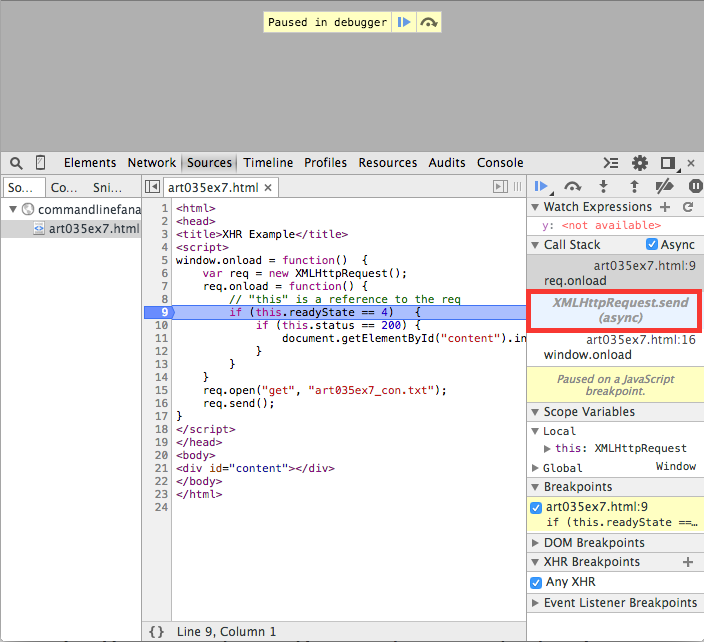Expand the Global scope
The image size is (704, 642).
click(535, 468)
